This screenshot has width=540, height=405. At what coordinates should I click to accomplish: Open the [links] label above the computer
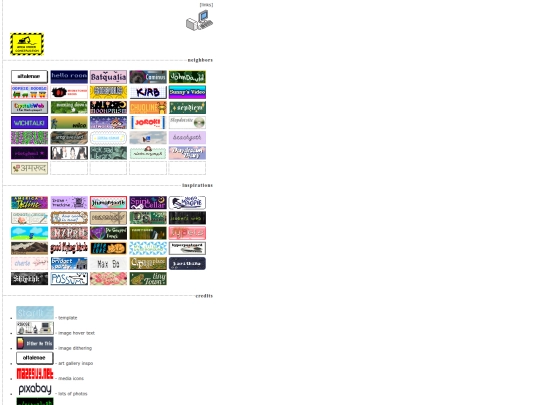tap(206, 5)
